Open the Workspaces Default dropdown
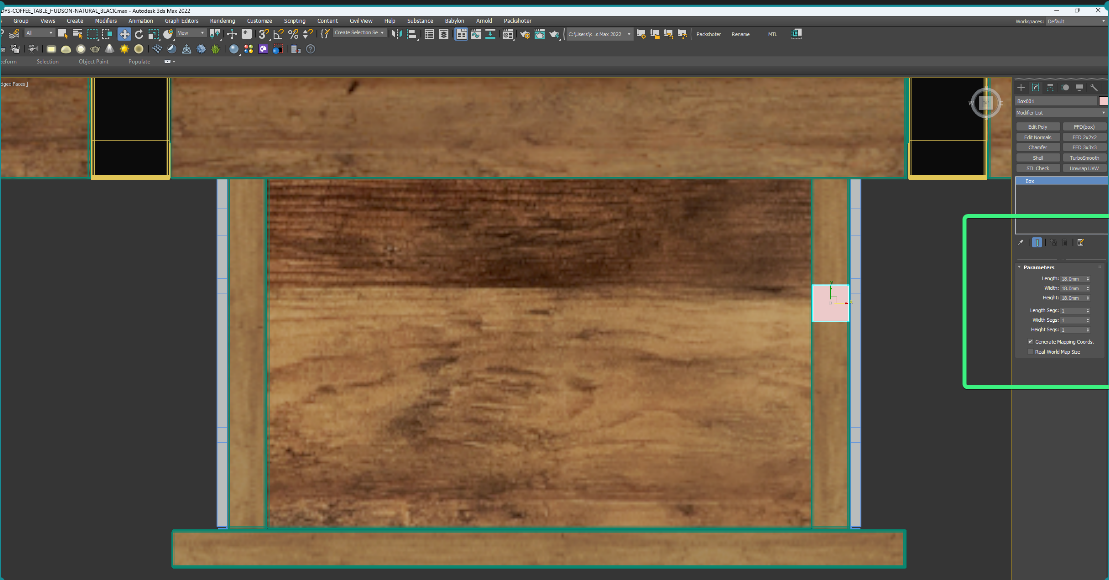 [x=1074, y=20]
